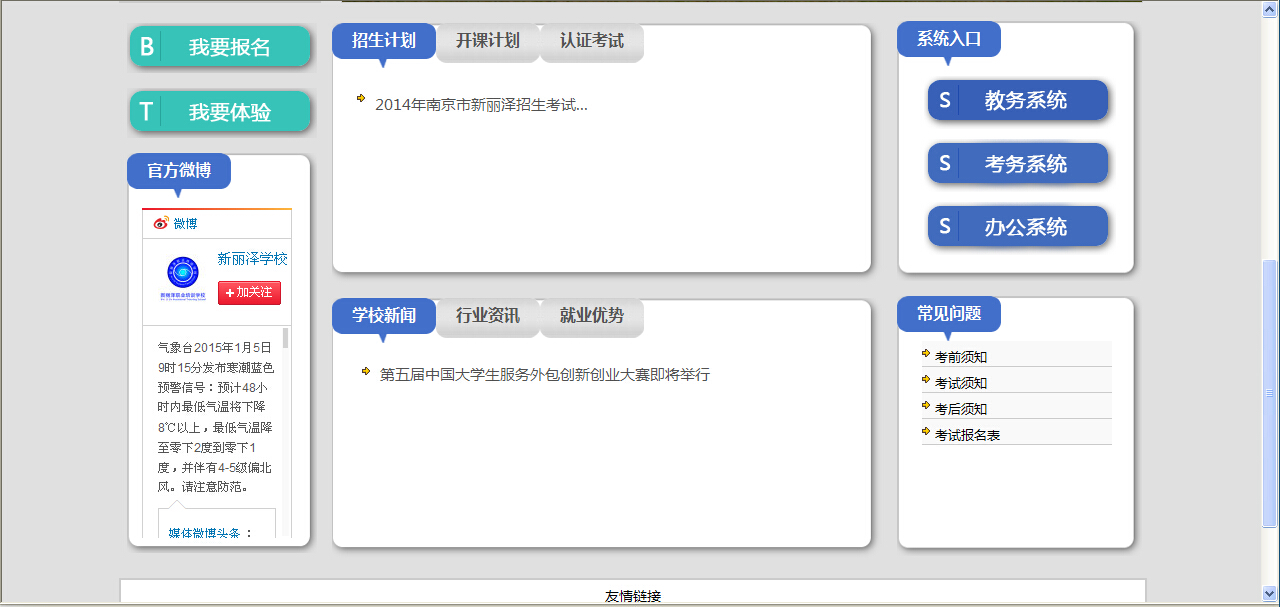Switch to the 就业优势 tab
The width and height of the screenshot is (1280, 607).
pos(592,316)
